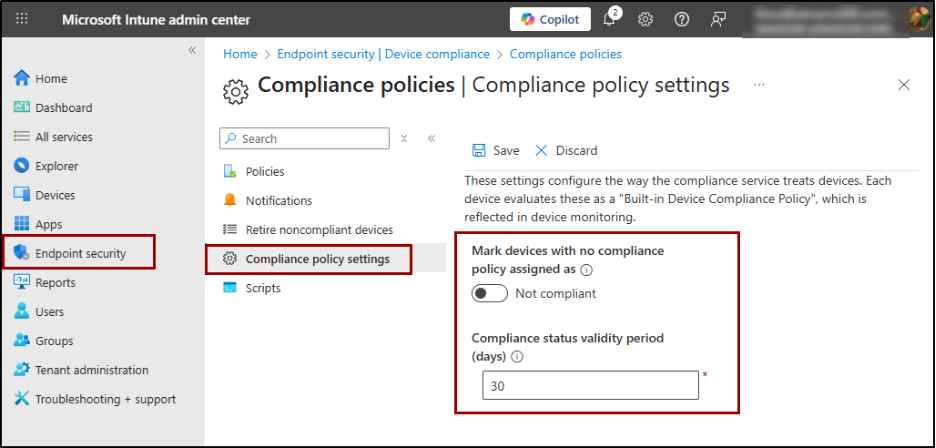
Task: Click the blade search box
Action: 304,139
